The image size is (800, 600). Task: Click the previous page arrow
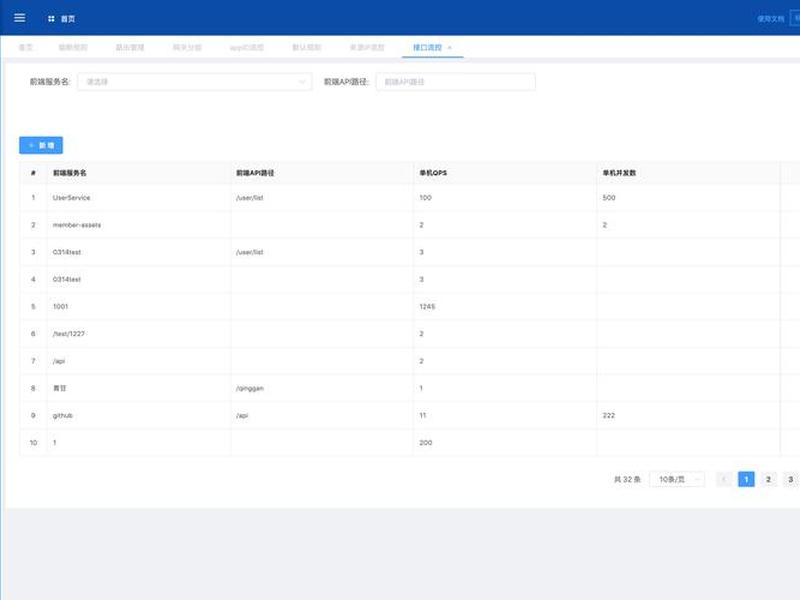(x=724, y=480)
